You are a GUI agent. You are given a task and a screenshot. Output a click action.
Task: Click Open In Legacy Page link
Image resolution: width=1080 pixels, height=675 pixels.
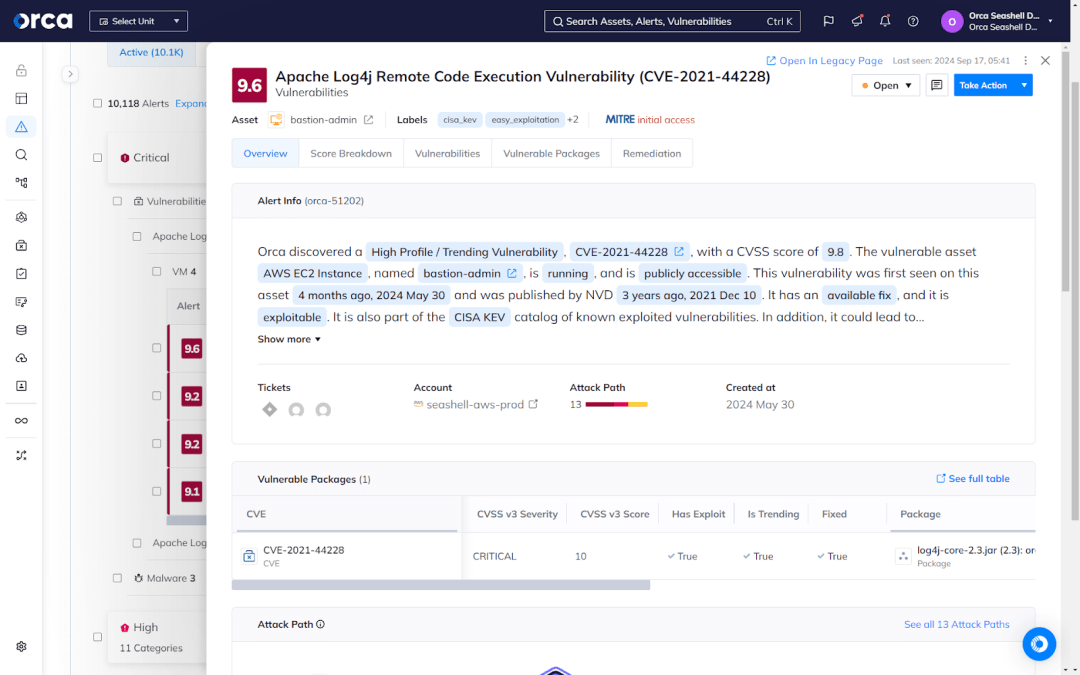tap(824, 61)
